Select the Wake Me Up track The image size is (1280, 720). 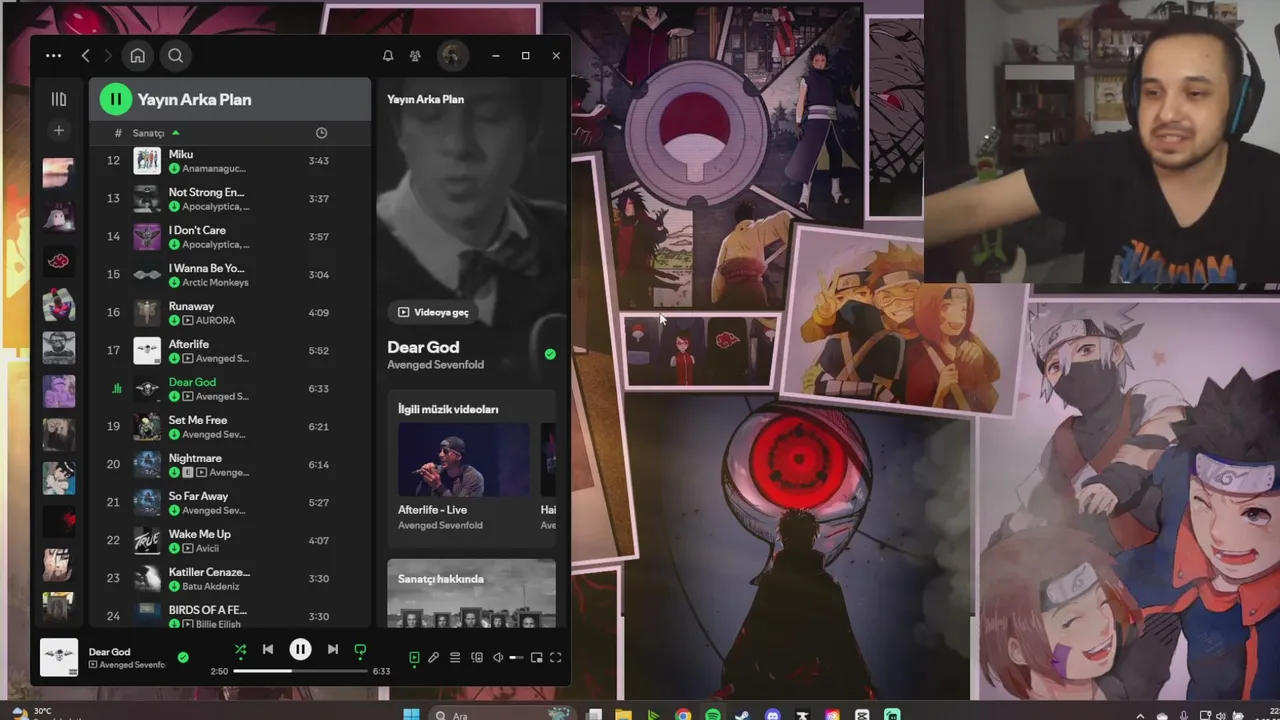tap(231, 540)
